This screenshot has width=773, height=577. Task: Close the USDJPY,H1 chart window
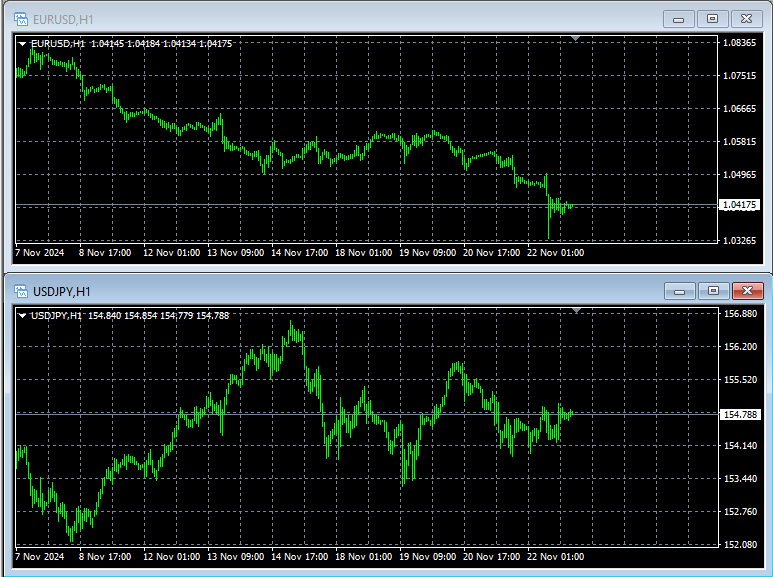[x=748, y=291]
